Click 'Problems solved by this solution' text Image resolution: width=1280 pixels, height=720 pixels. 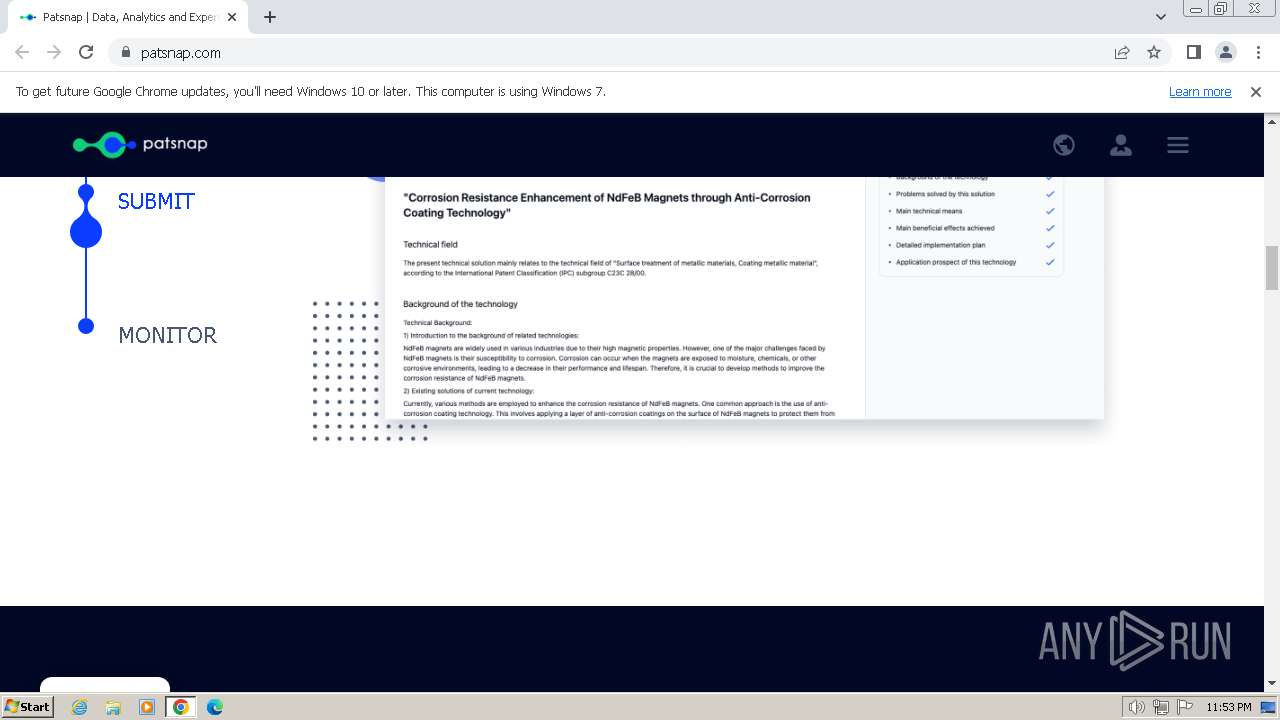[x=945, y=194]
